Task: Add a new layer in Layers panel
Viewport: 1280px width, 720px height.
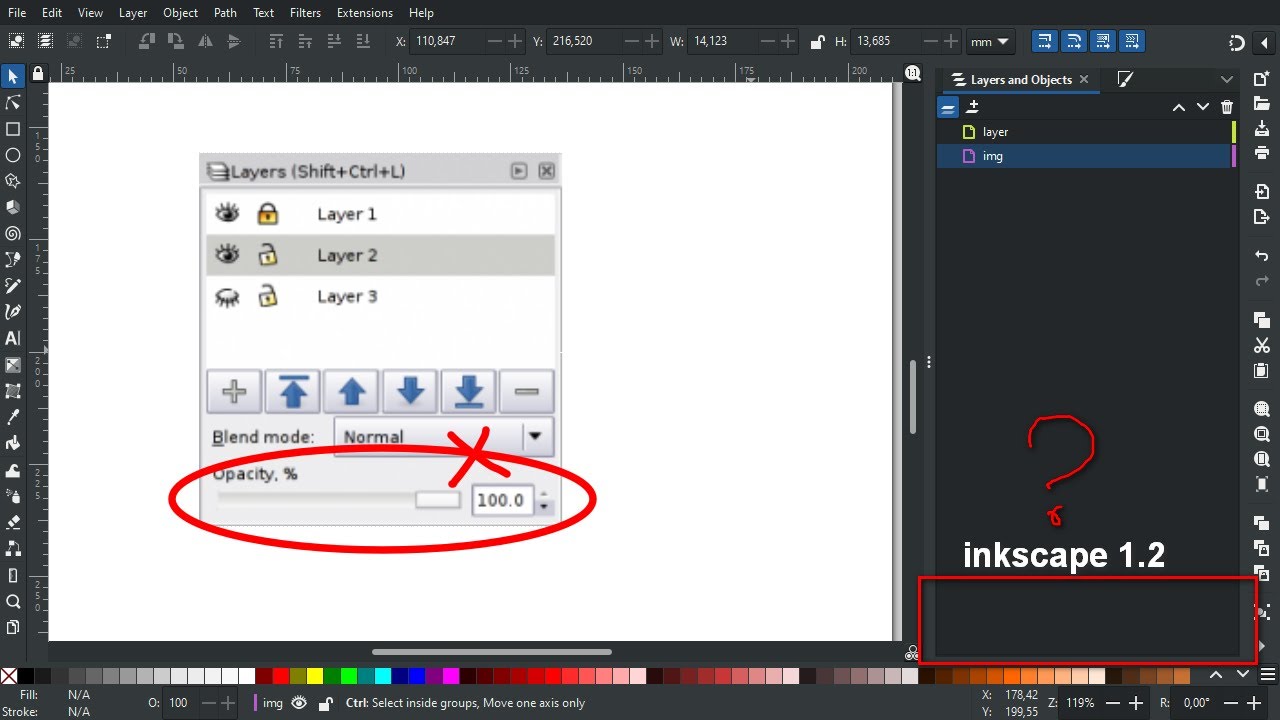Action: [973, 107]
